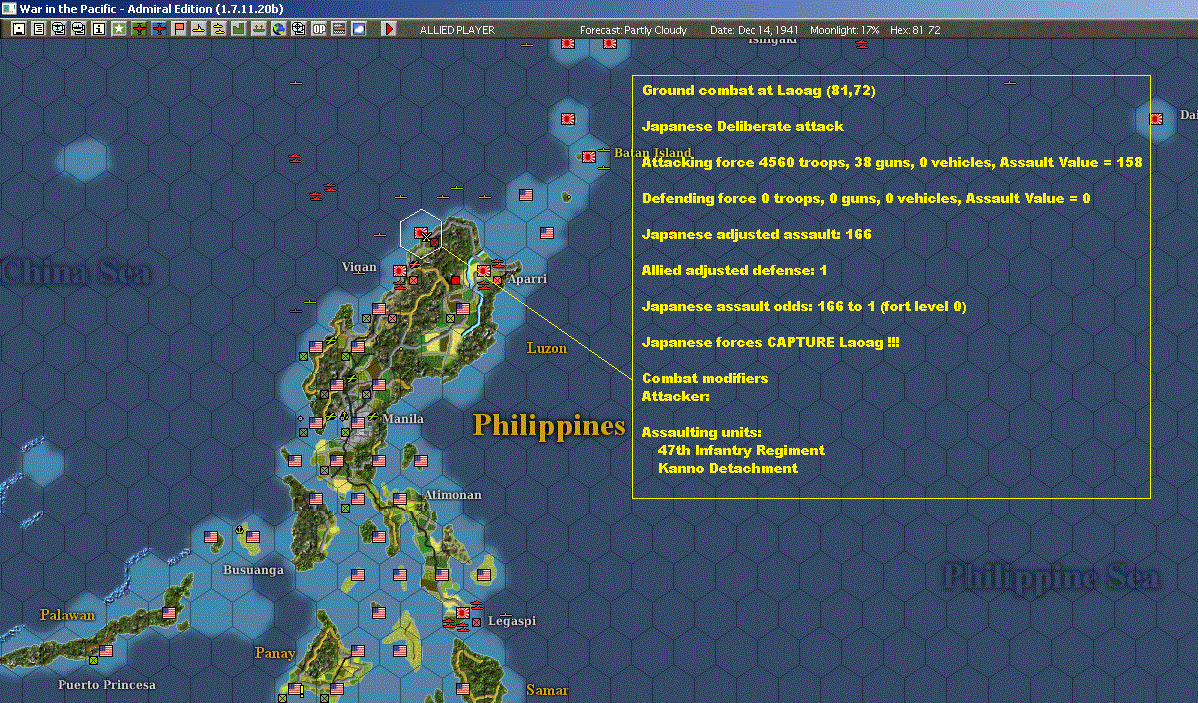The image size is (1198, 703).
Task: Click the white star on green icon
Action: point(118,29)
